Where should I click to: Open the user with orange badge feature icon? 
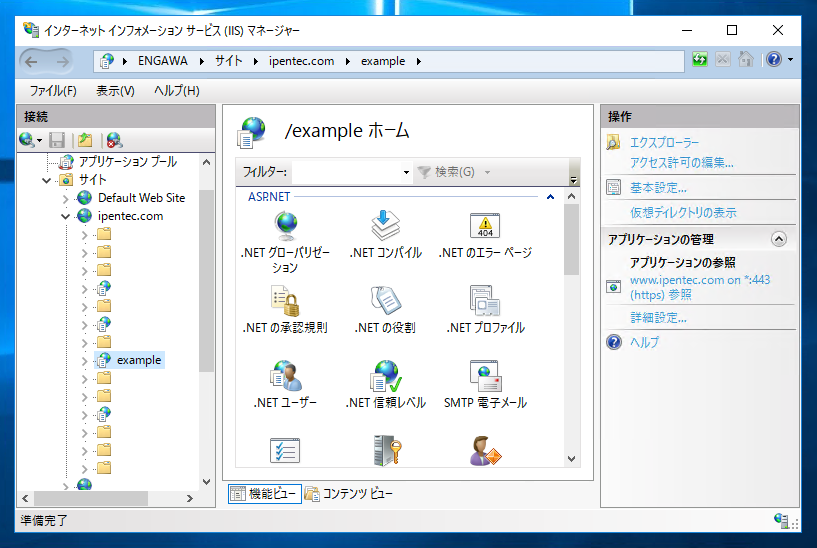click(x=485, y=451)
